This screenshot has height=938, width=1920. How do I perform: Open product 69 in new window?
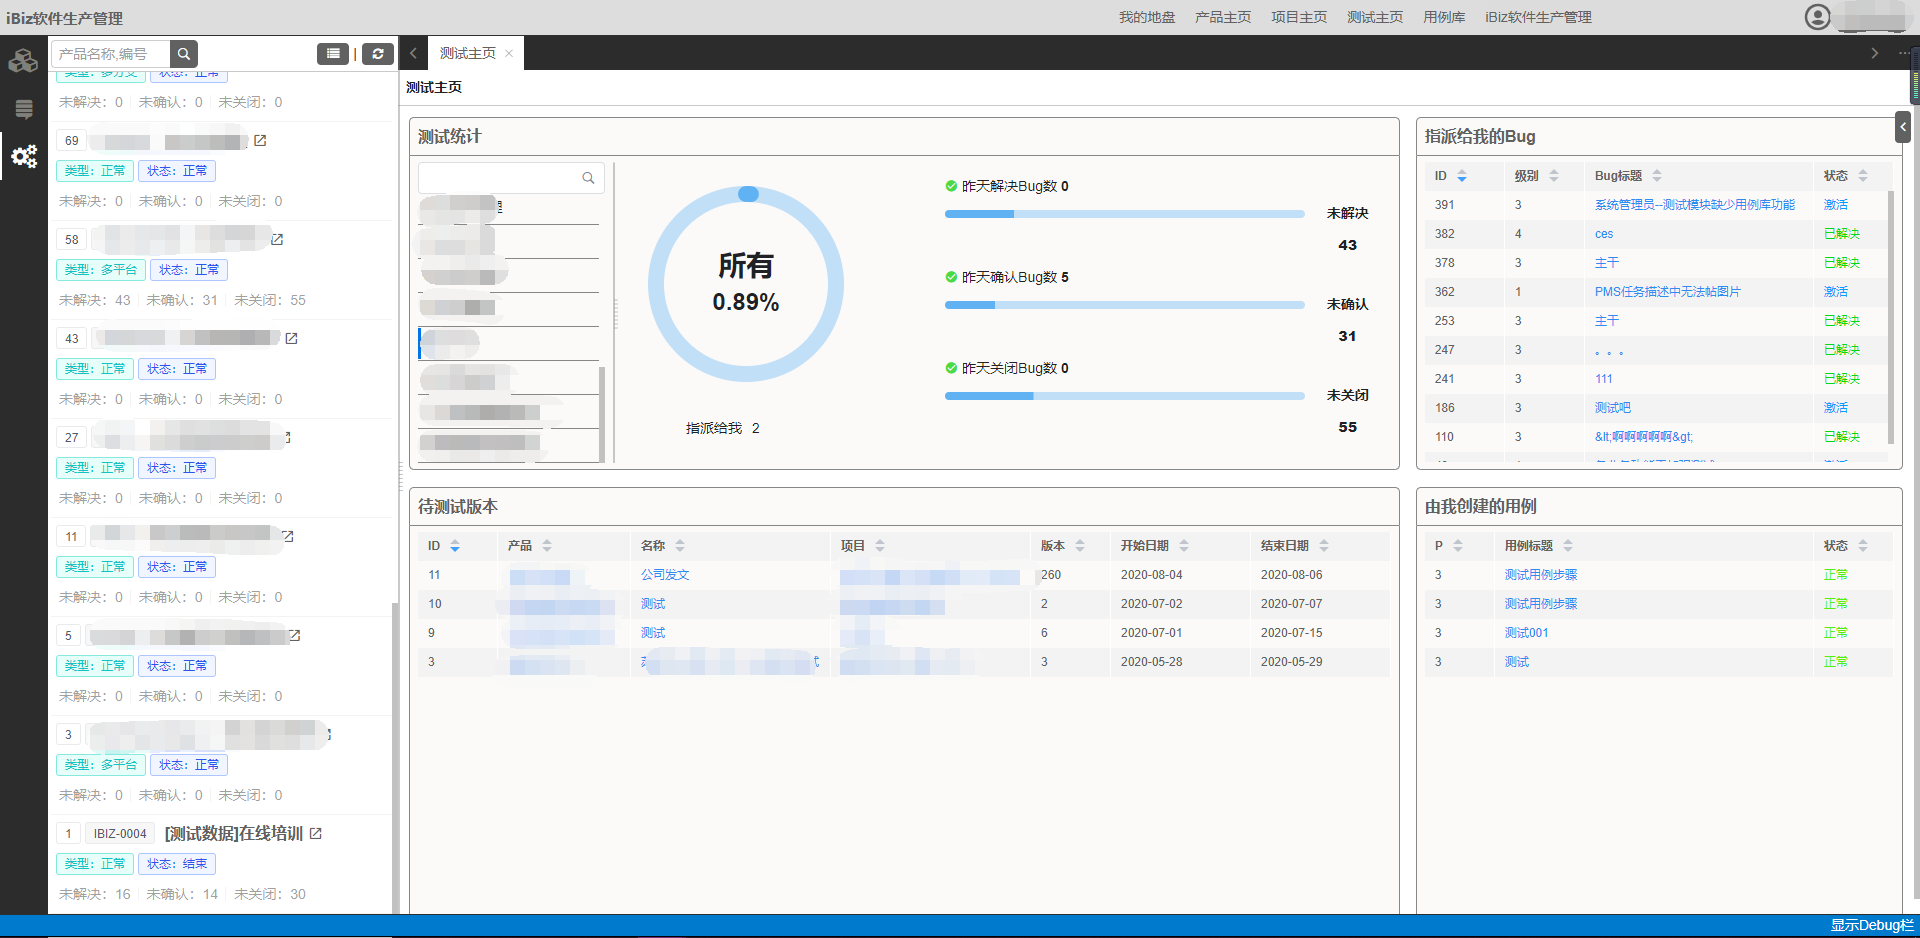click(260, 141)
